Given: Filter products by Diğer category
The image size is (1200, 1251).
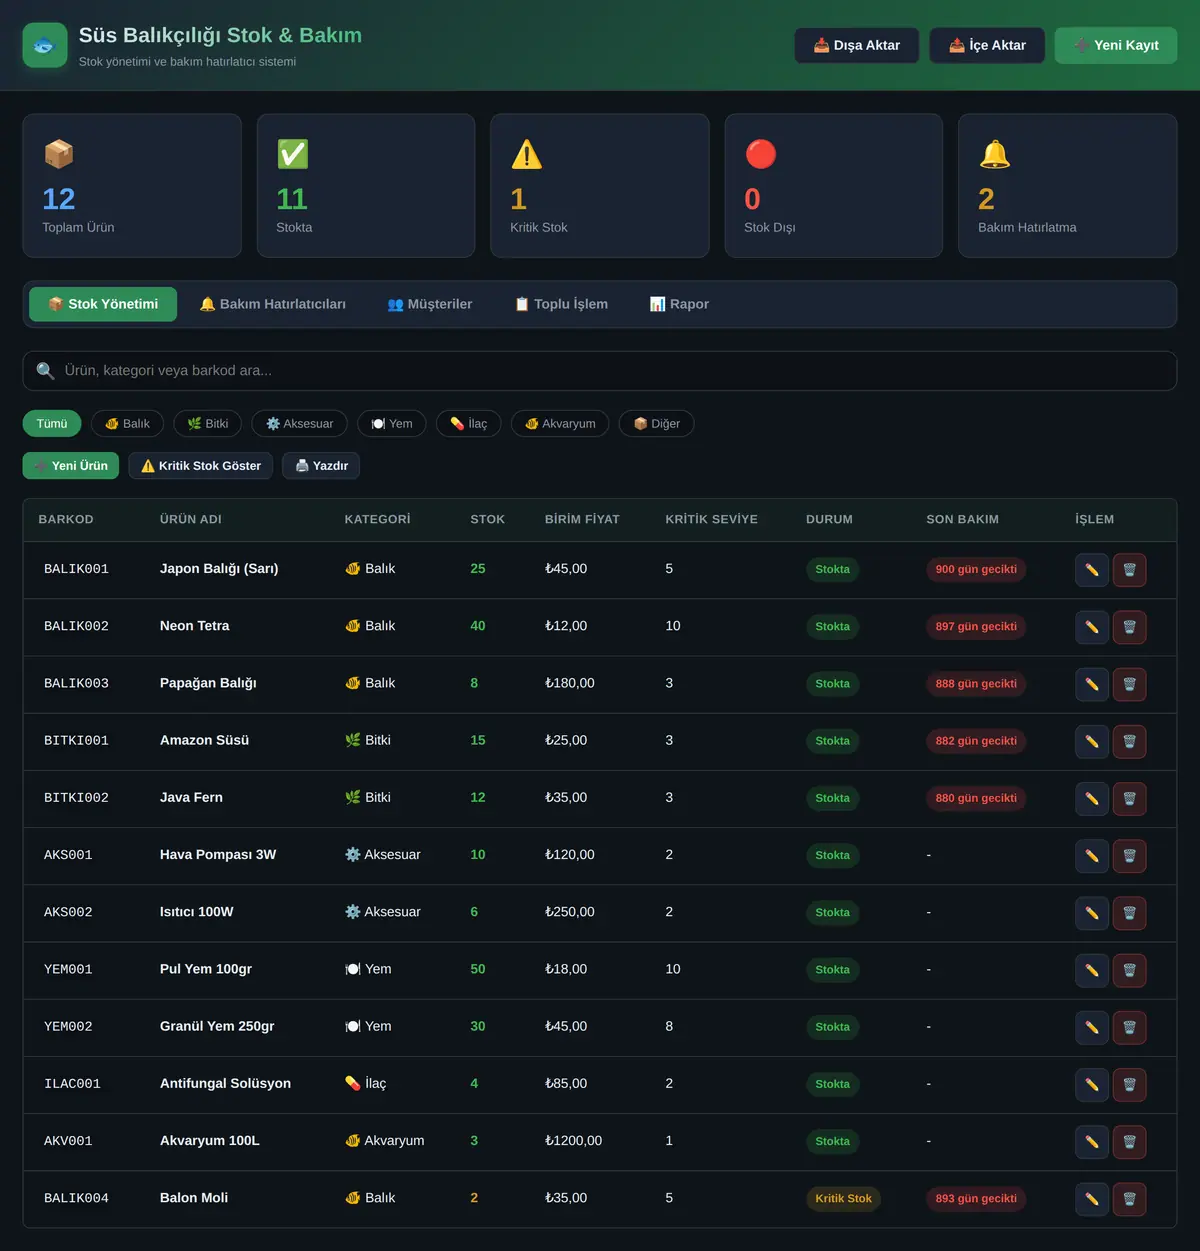Looking at the screenshot, I should coord(657,424).
